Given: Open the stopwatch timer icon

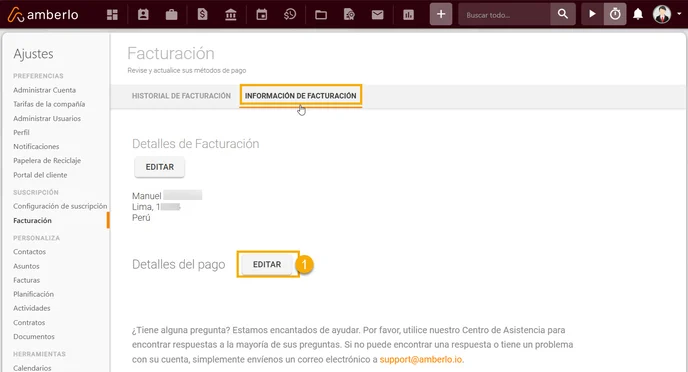Looking at the screenshot, I should (615, 14).
